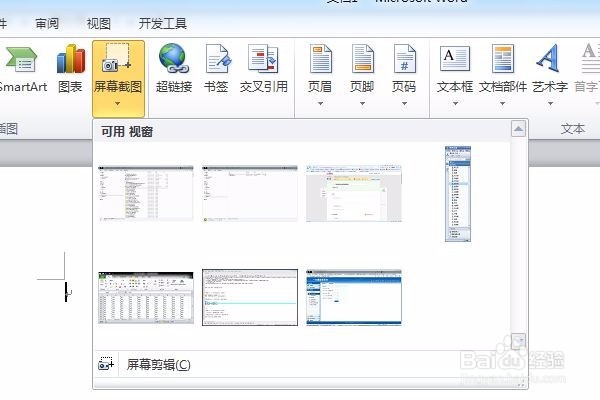The width and height of the screenshot is (600, 400).
Task: Click the 首字下沉 drop cap icon
Action: 590,59
